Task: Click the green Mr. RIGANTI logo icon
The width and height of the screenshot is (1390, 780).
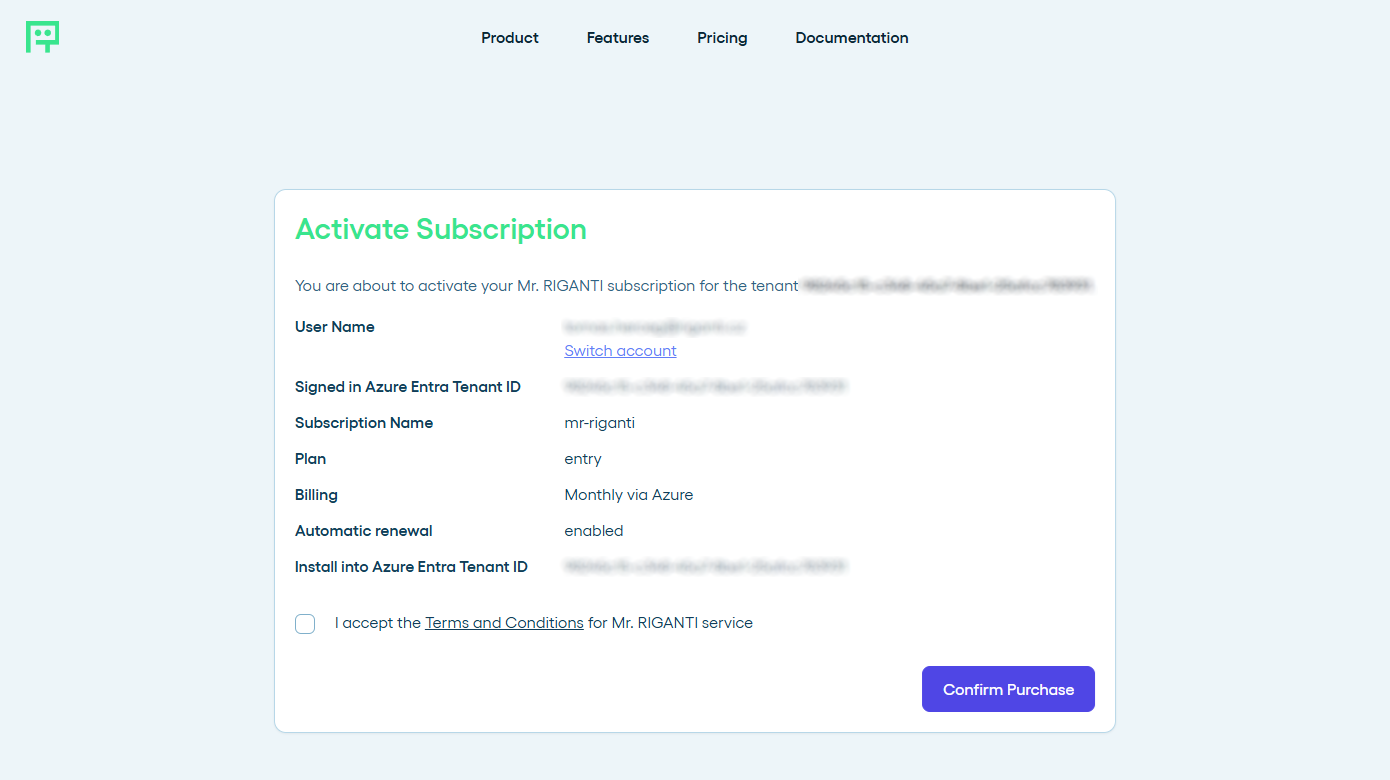Action: pyautogui.click(x=42, y=37)
